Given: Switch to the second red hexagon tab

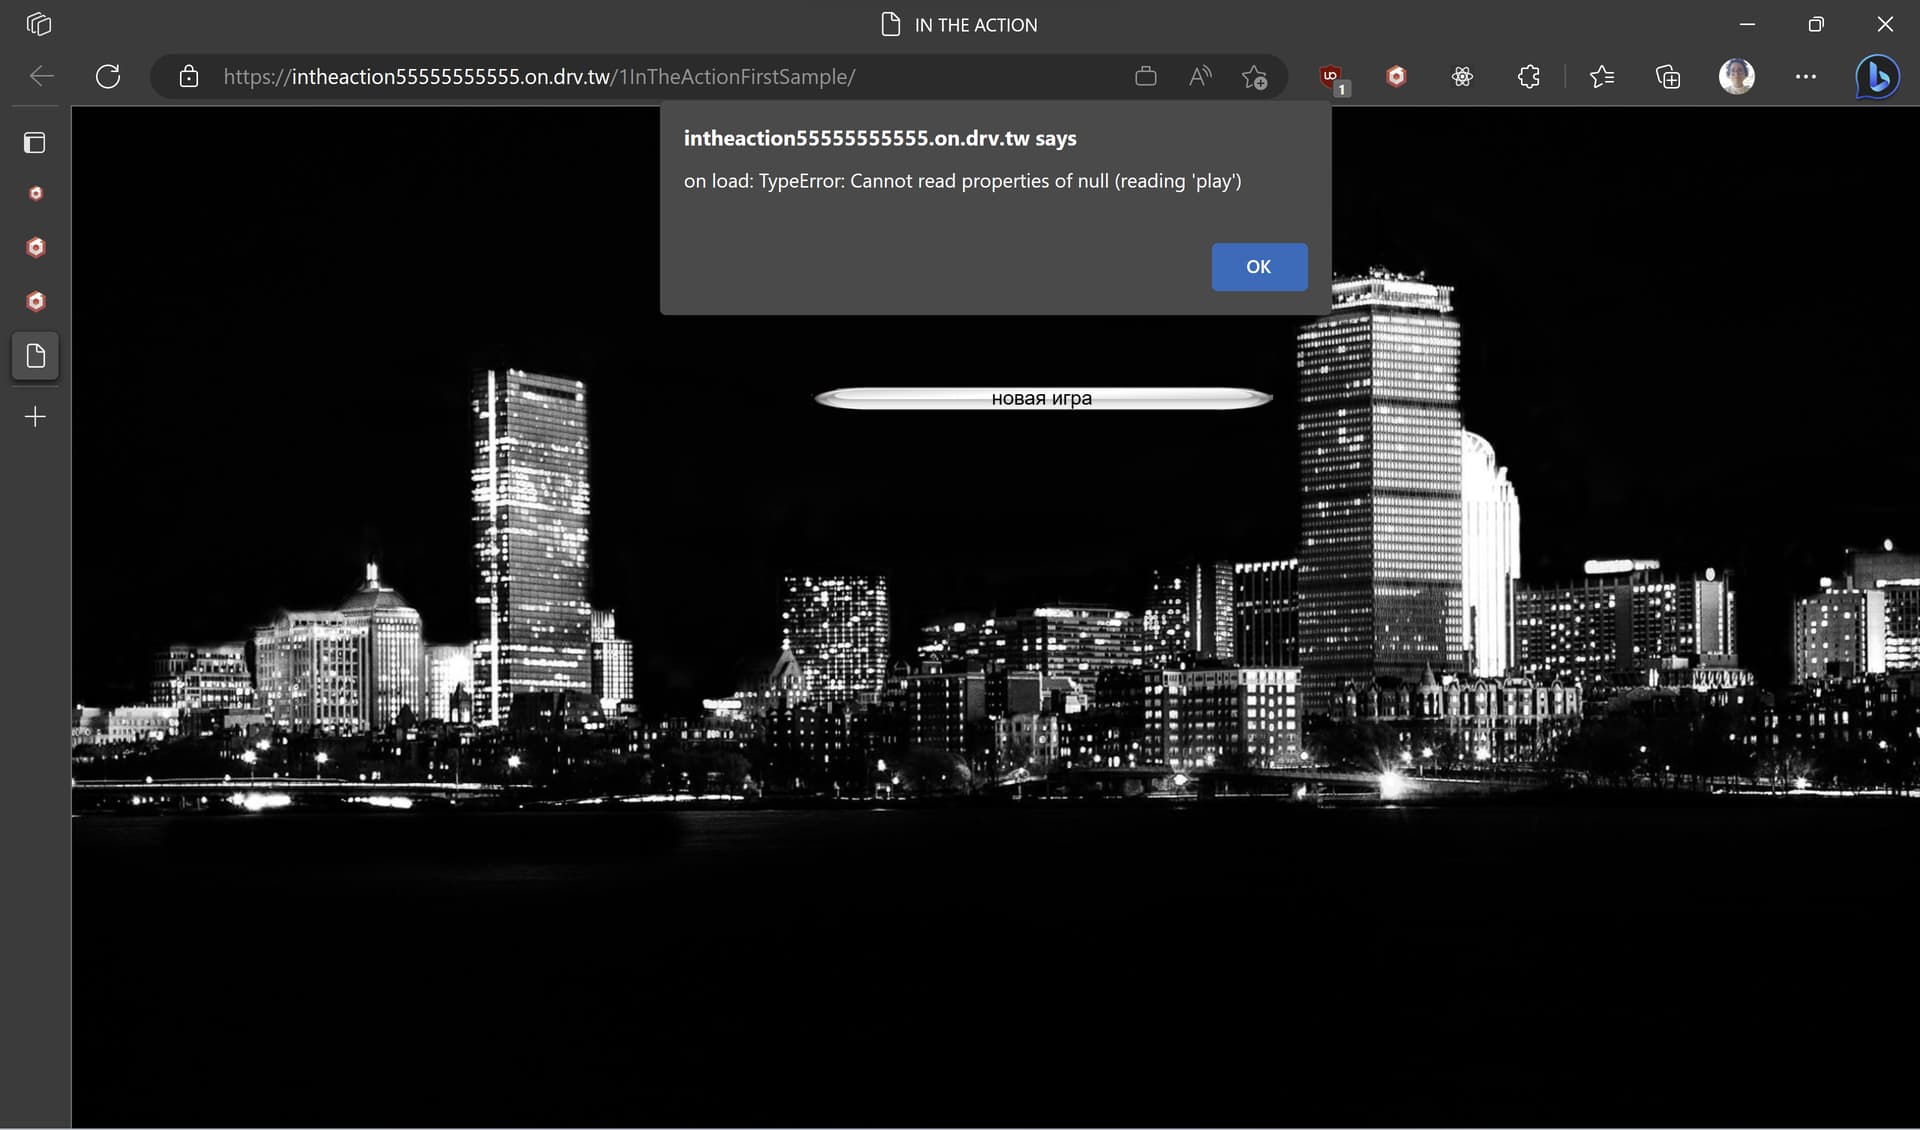Looking at the screenshot, I should [35, 247].
